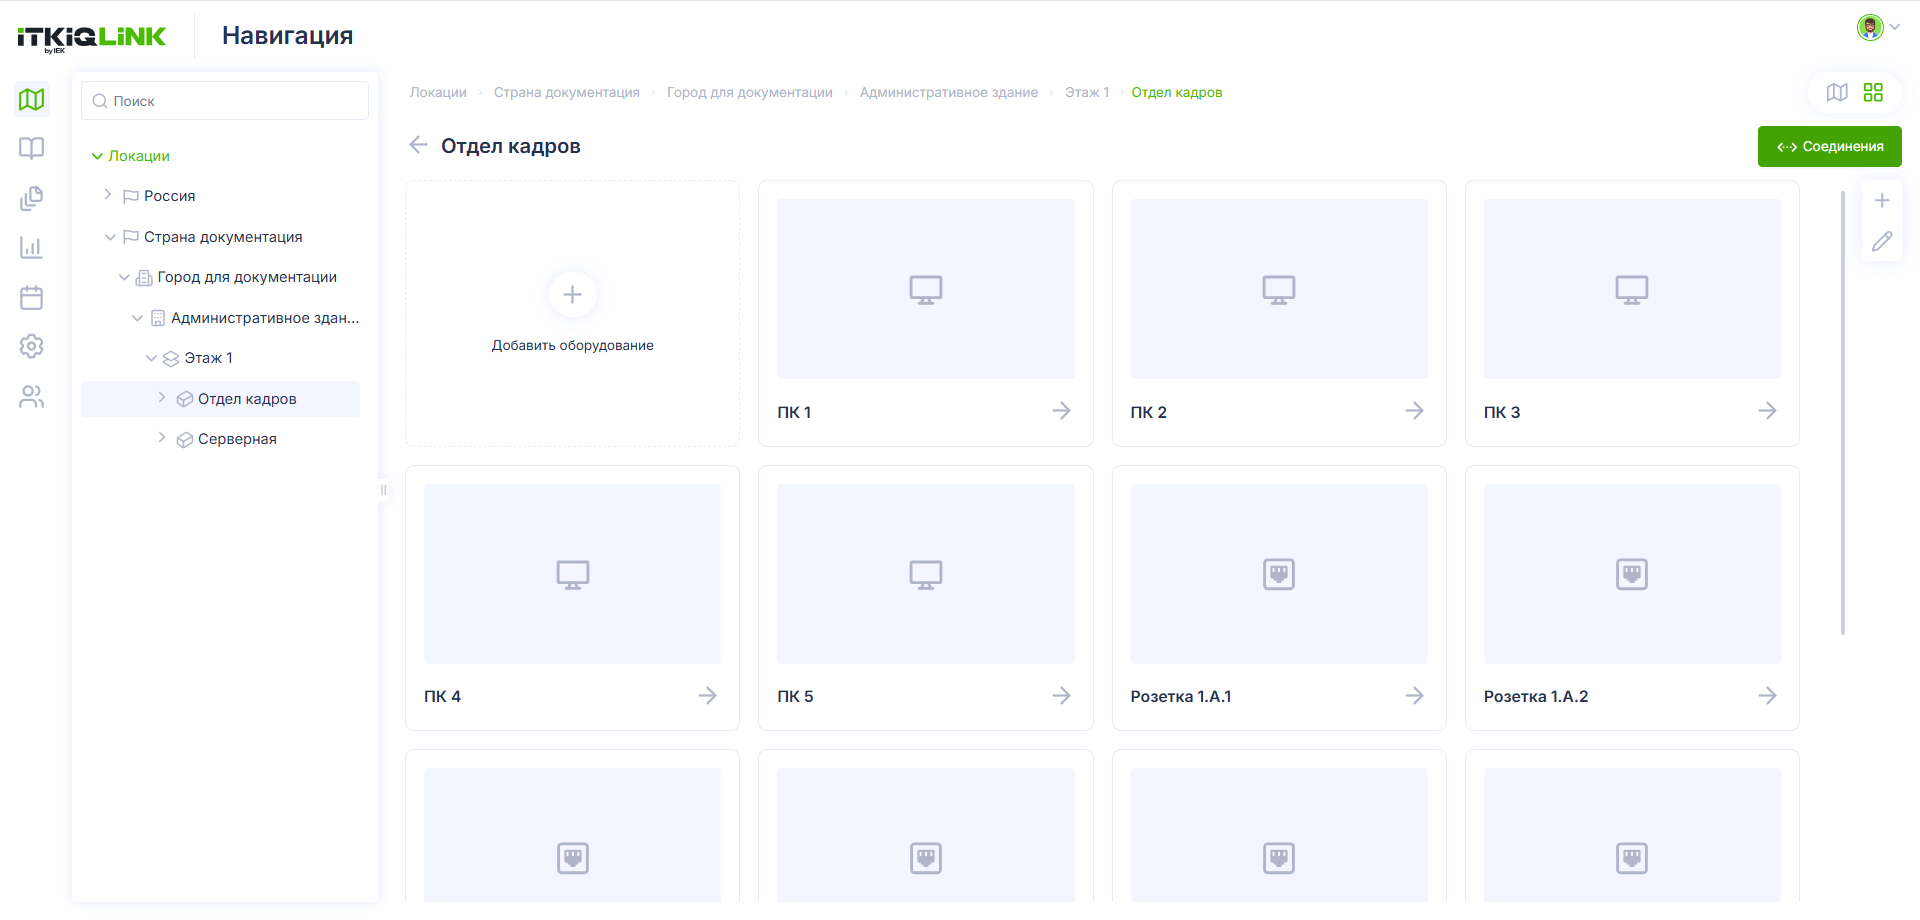
Task: Collapse the Административное здание chevron
Action: [x=137, y=318]
